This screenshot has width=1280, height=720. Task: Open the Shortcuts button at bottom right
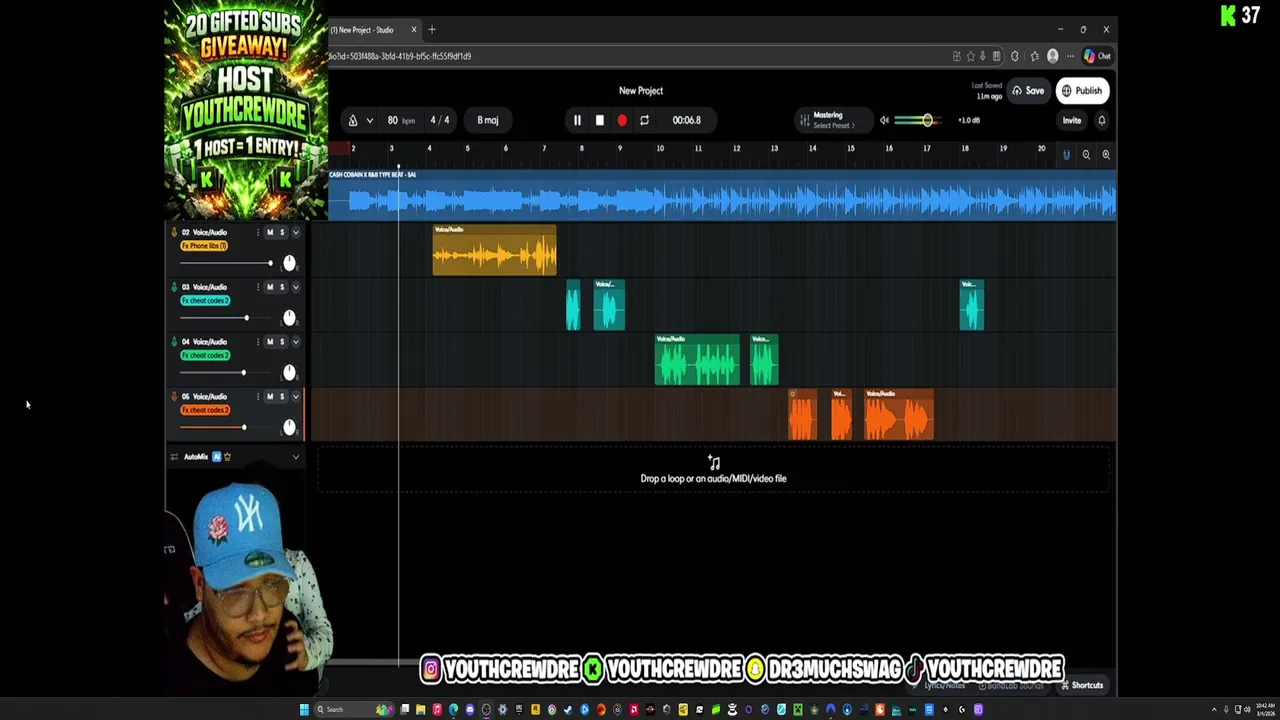[1081, 686]
